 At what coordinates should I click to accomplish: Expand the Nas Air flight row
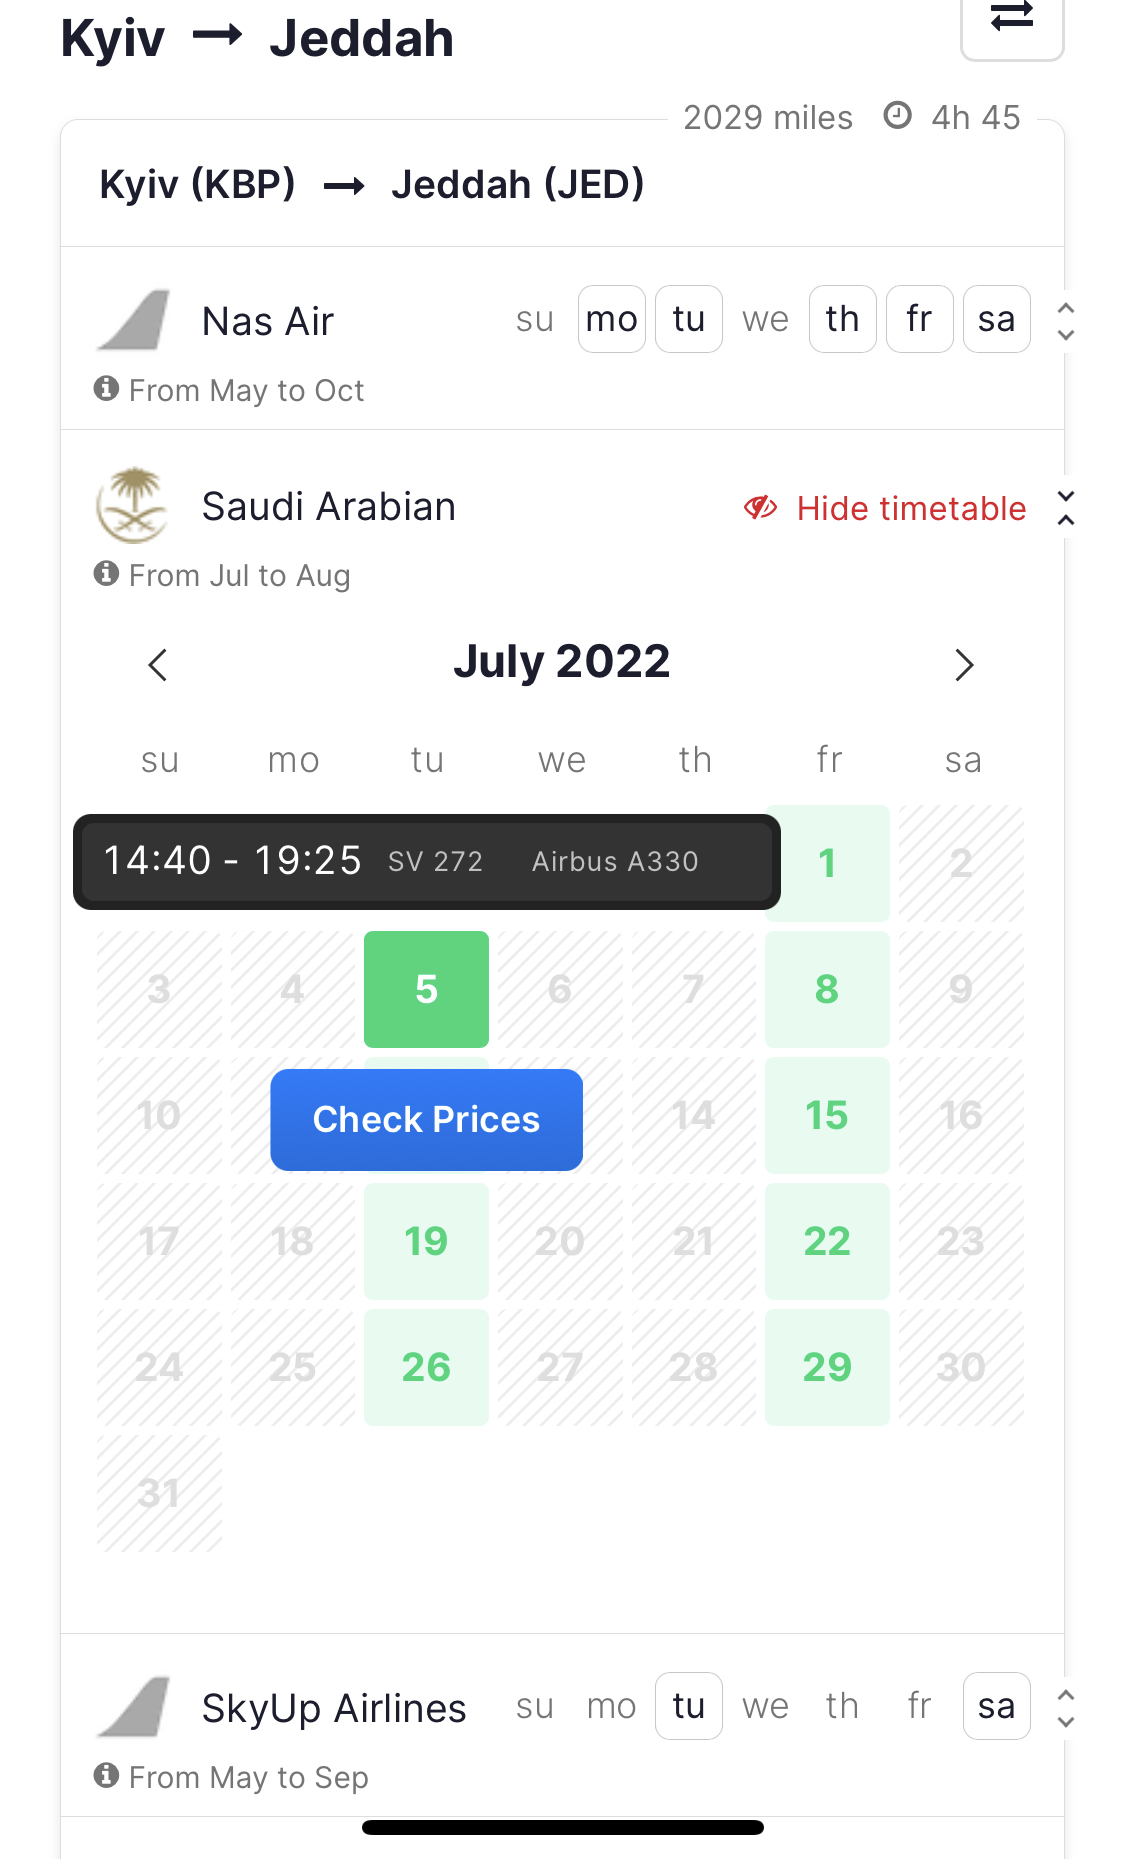(1066, 321)
